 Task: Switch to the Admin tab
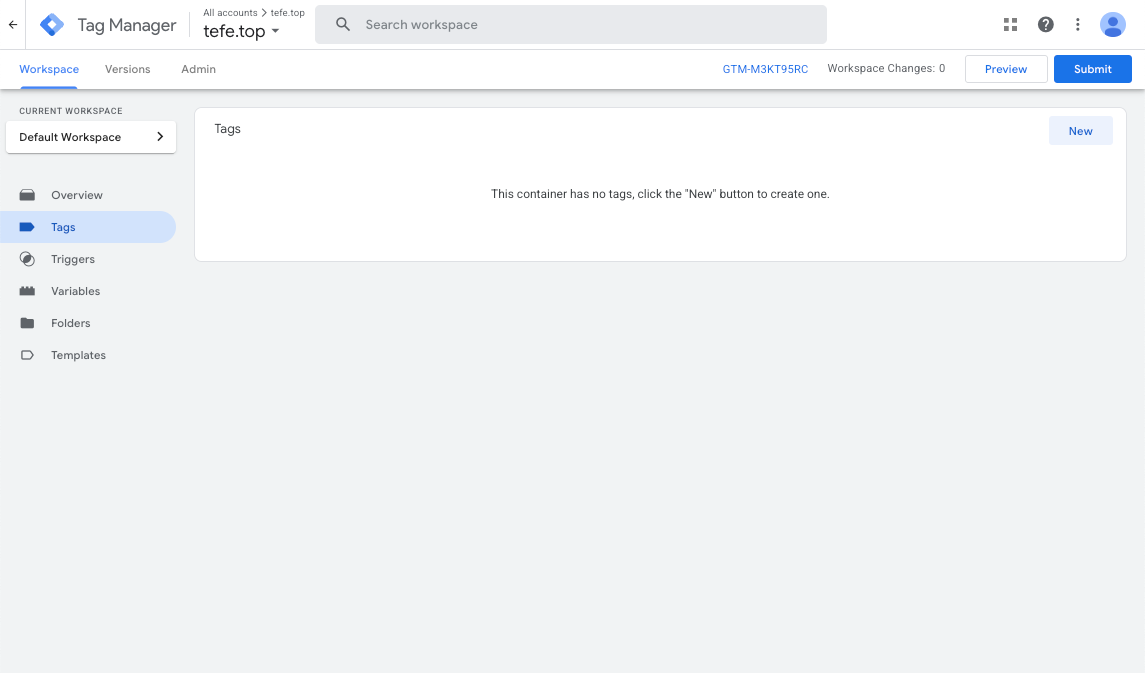[198, 69]
